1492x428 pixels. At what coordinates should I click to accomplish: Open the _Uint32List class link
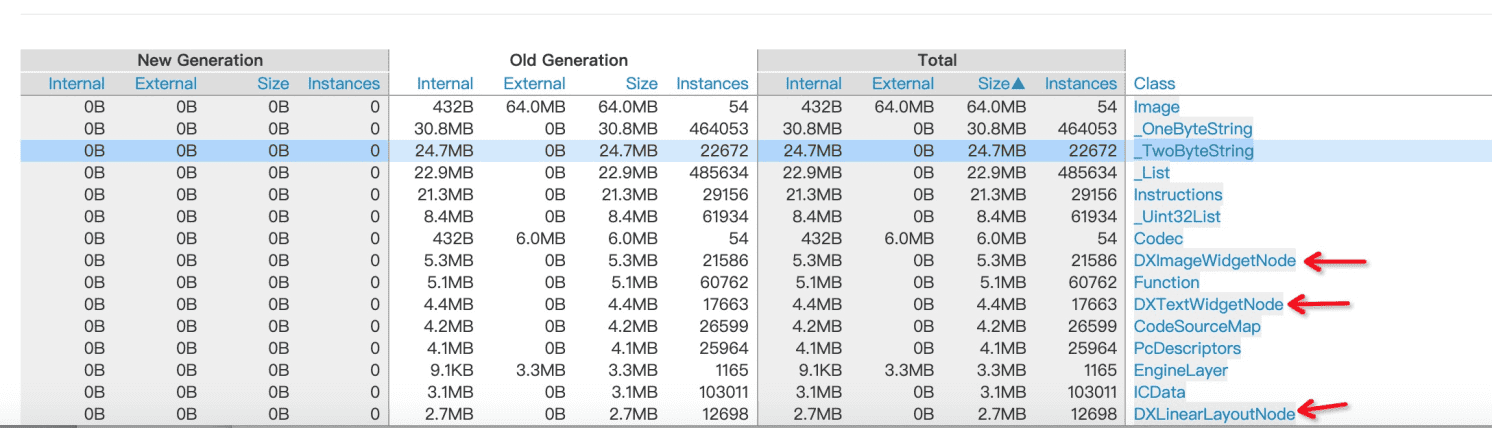[x=1176, y=217]
